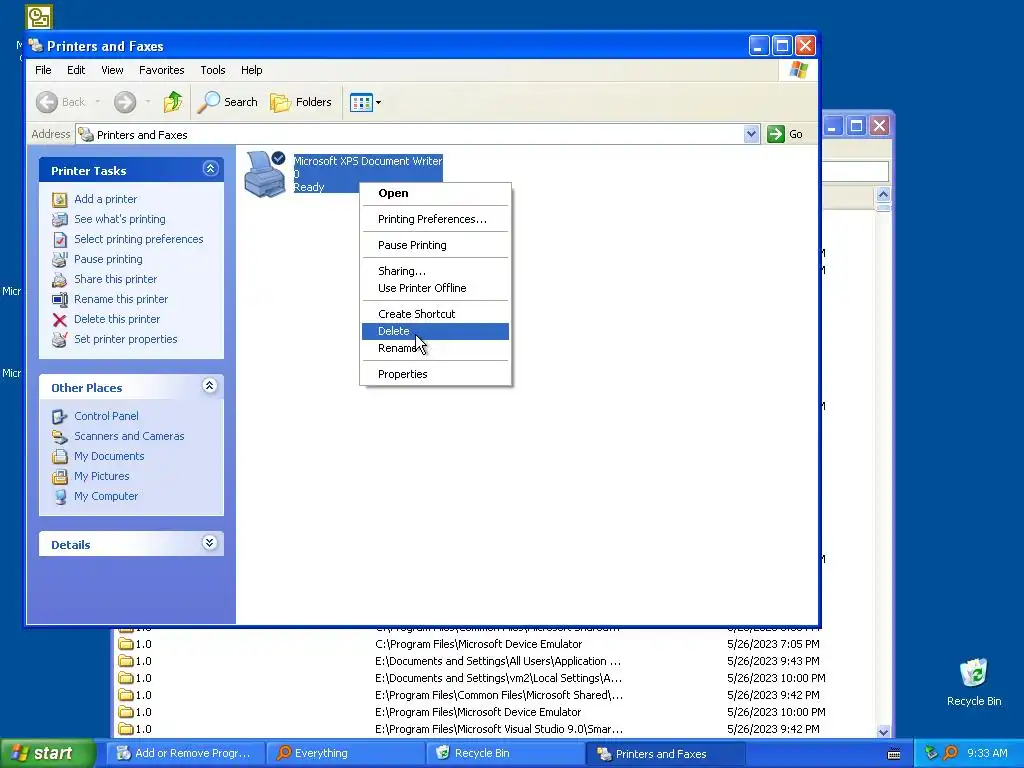
Task: Open the Help menu
Action: click(251, 70)
